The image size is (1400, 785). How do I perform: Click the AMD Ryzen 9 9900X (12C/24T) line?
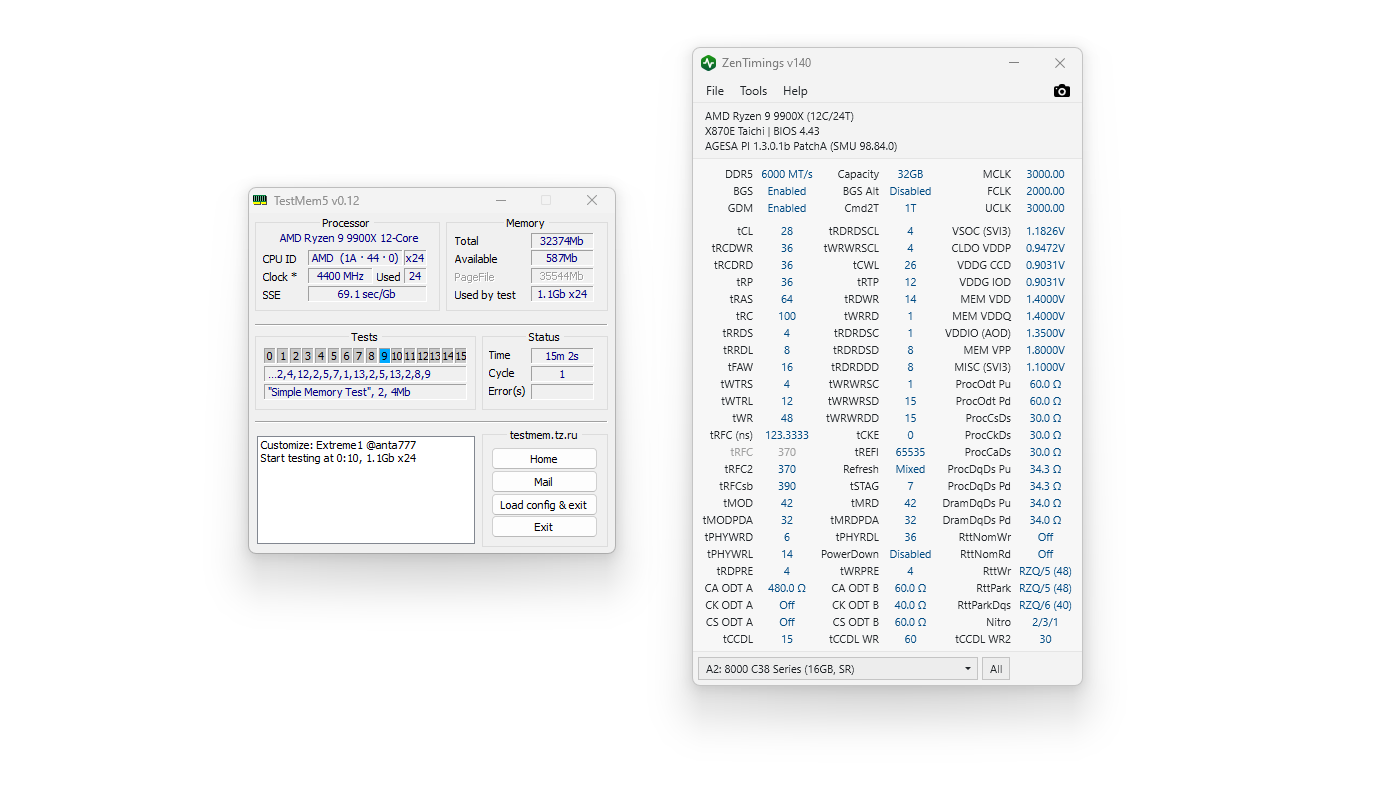[x=779, y=116]
